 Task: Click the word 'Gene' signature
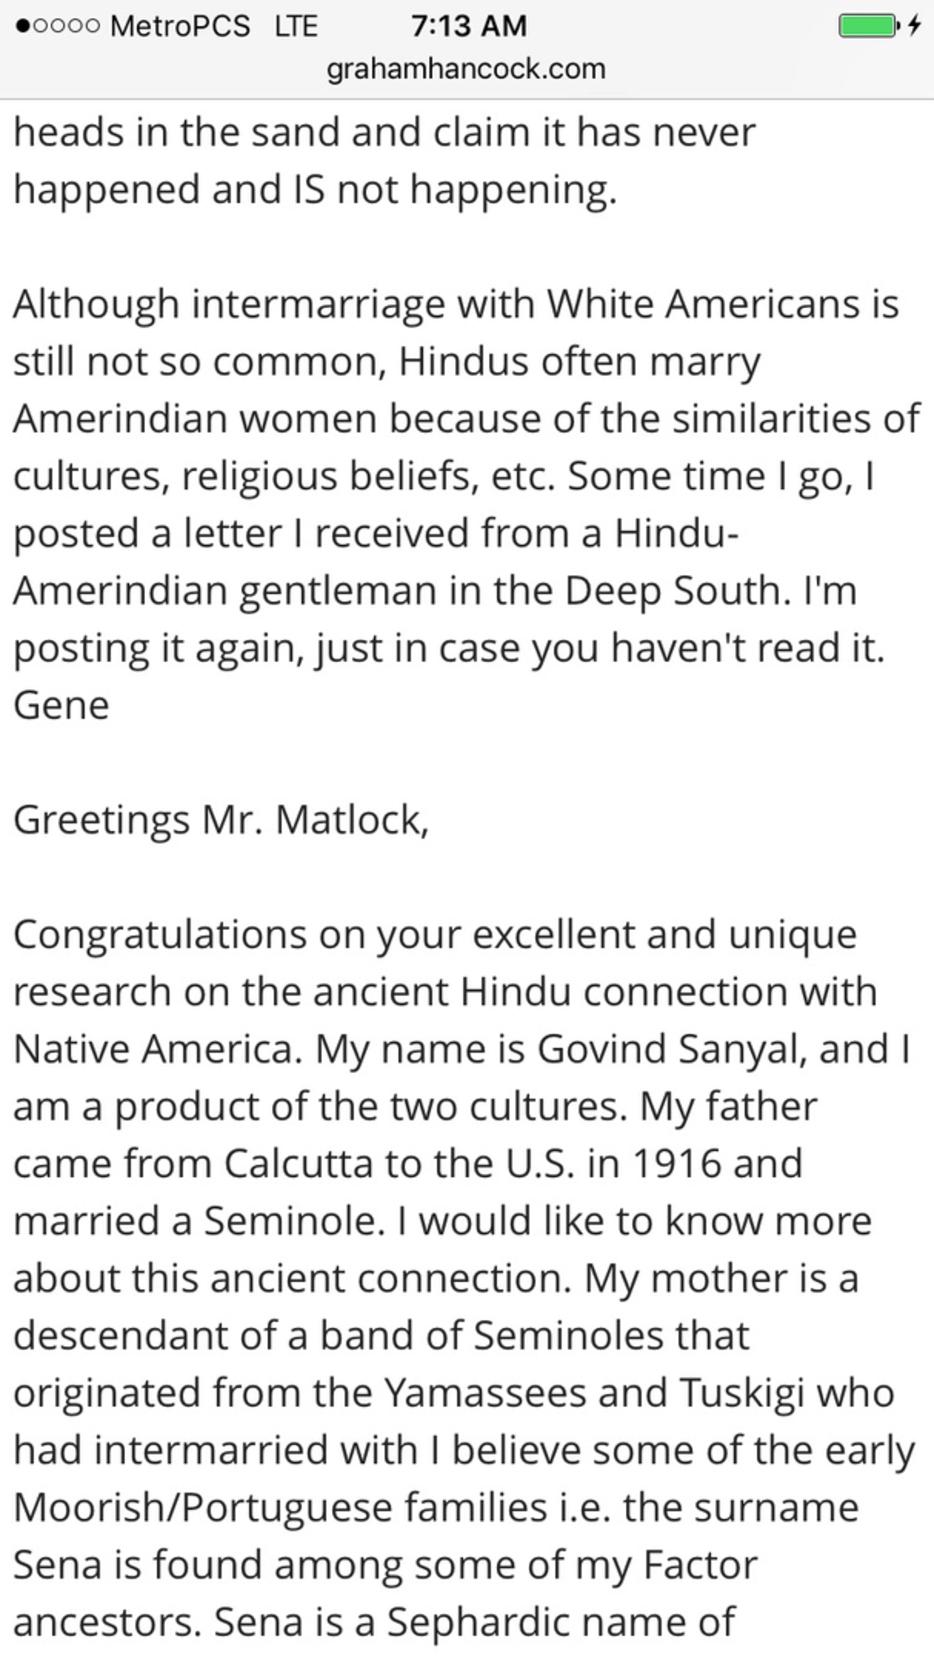click(61, 705)
